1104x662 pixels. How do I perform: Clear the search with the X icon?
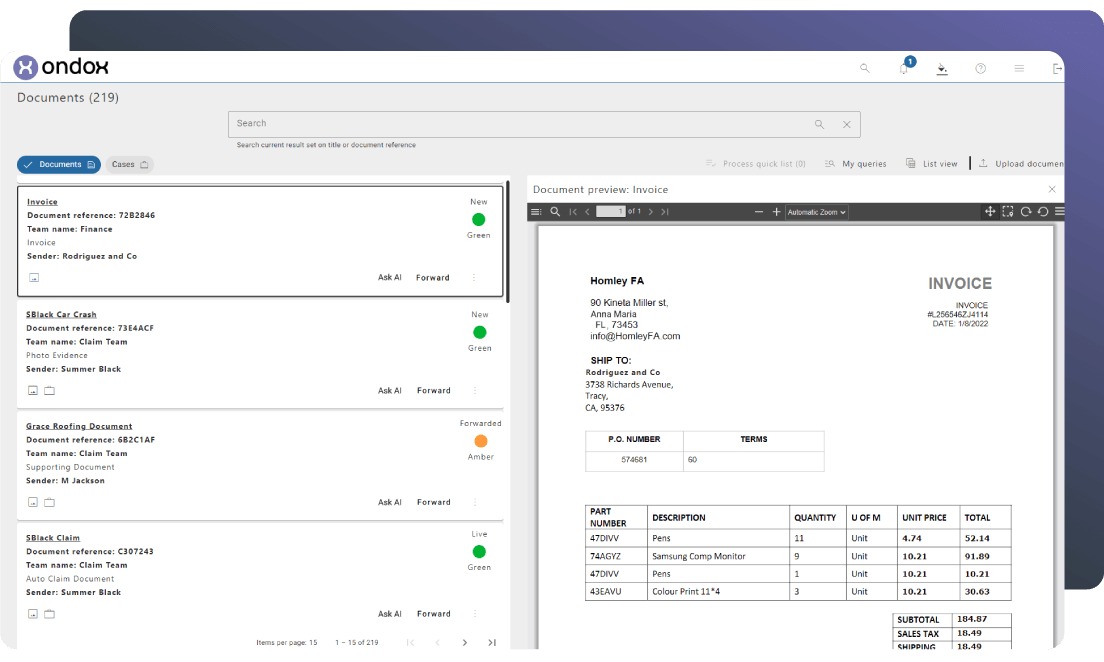click(847, 124)
